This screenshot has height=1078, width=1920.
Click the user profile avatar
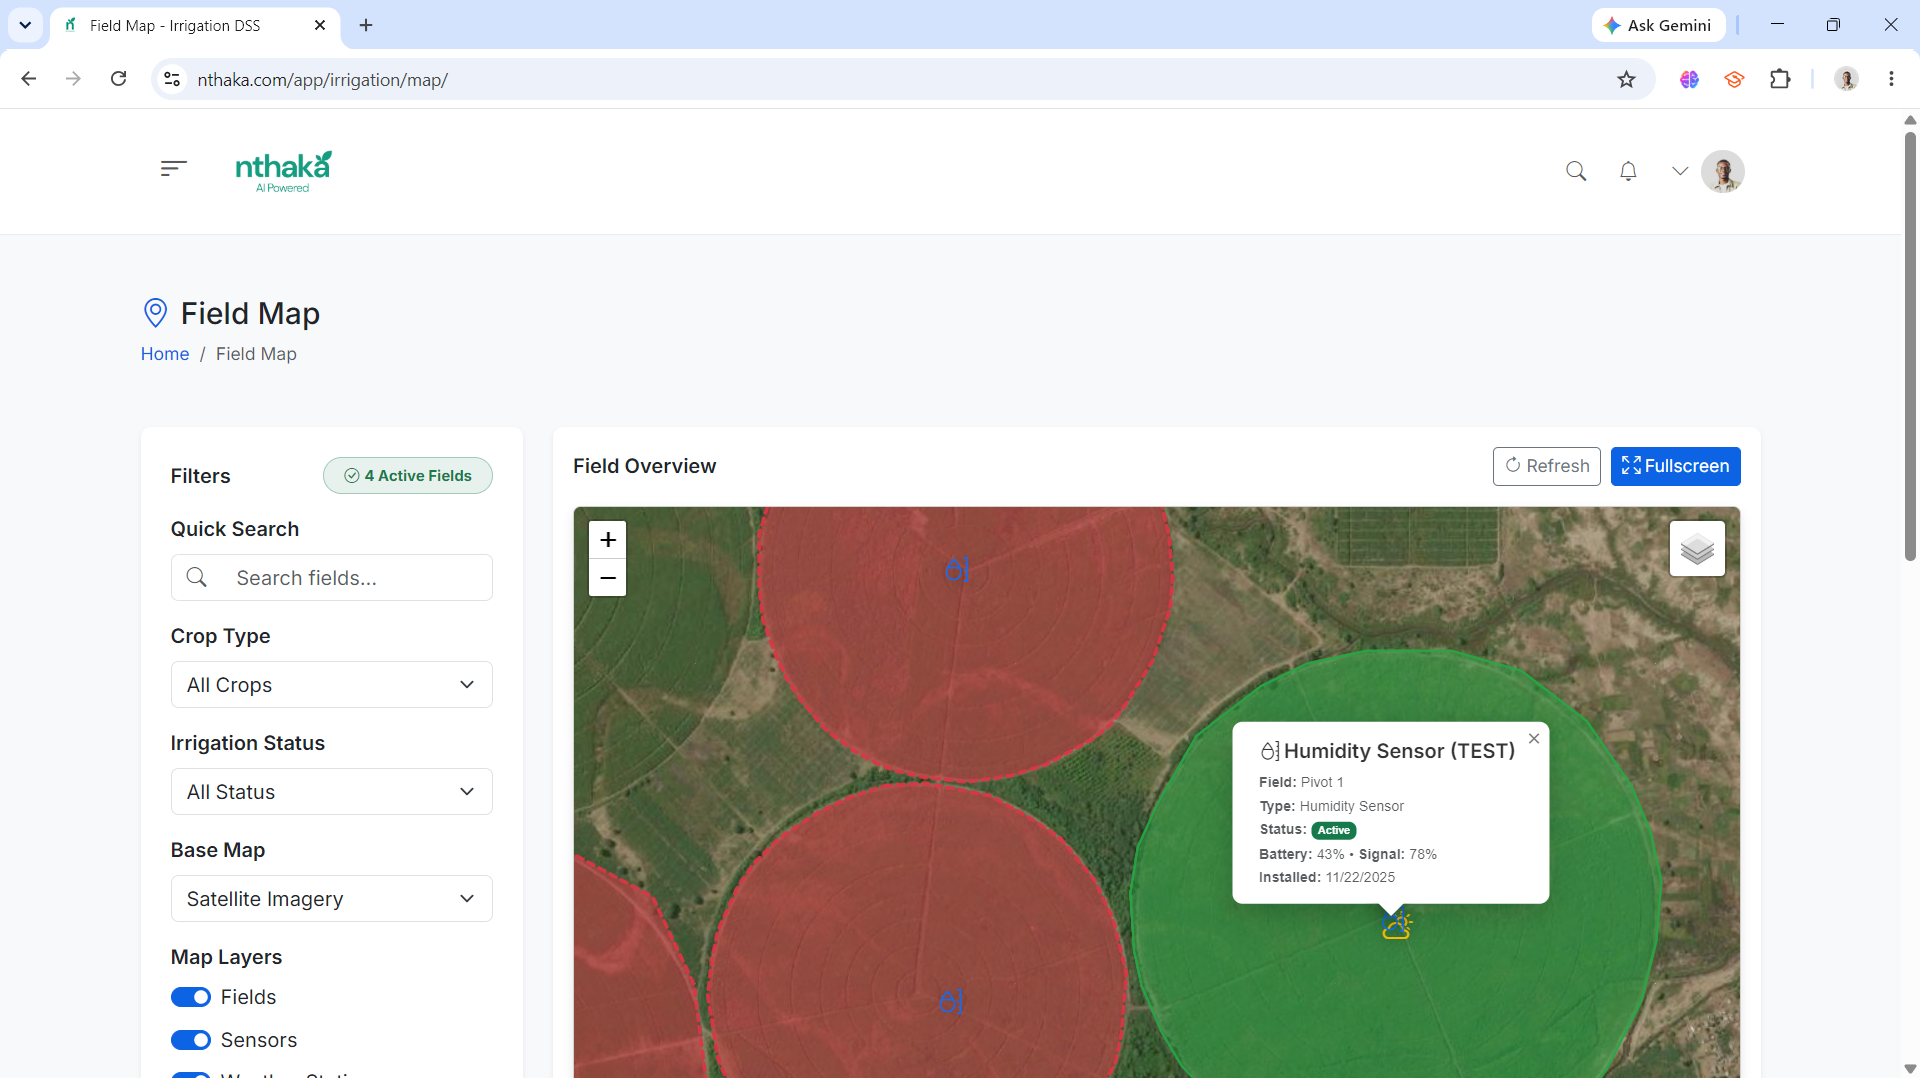click(1723, 171)
